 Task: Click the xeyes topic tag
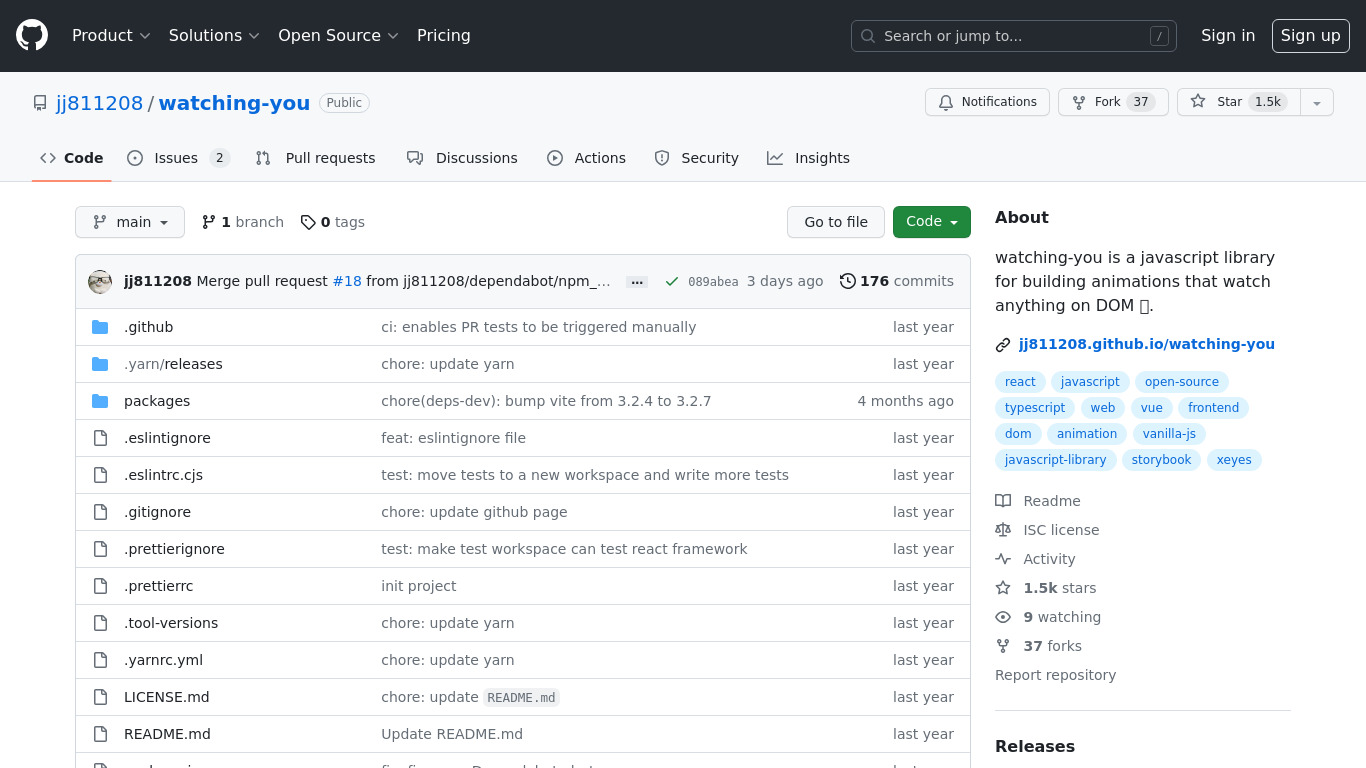(1234, 460)
